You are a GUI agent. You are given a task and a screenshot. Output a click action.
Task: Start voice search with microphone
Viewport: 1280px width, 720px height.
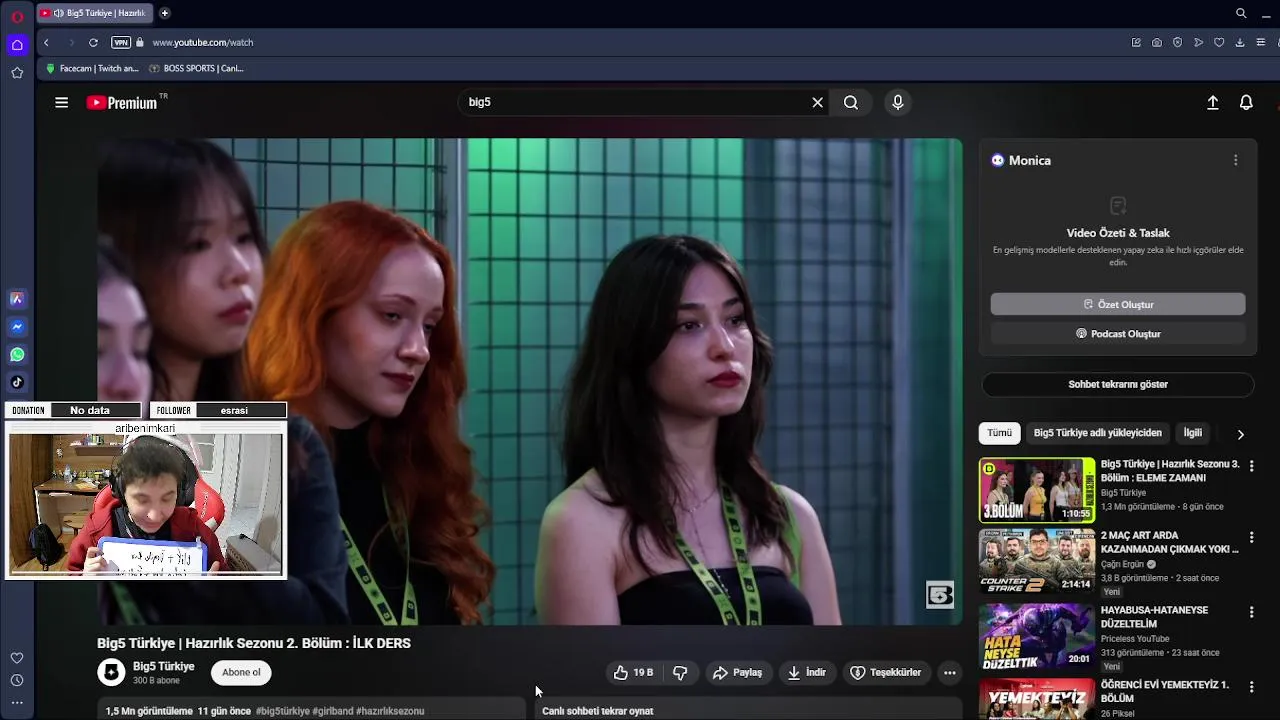coord(898,102)
